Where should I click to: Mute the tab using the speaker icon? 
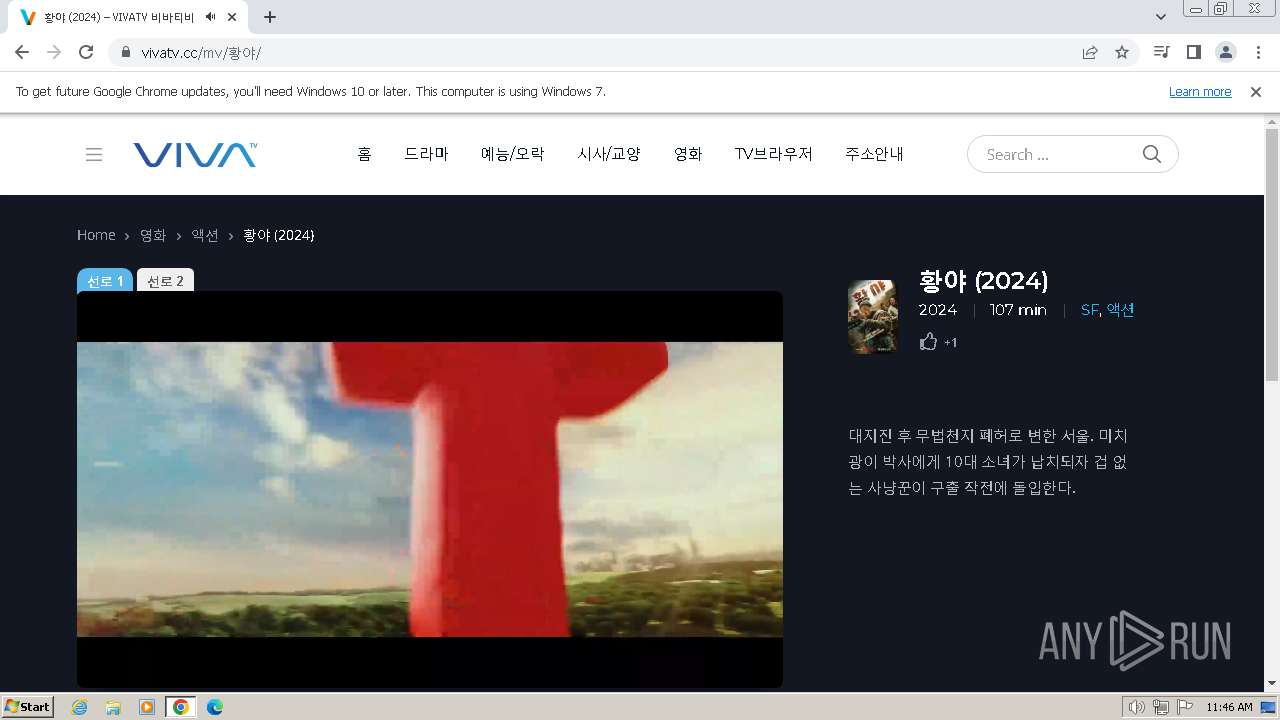(x=210, y=17)
